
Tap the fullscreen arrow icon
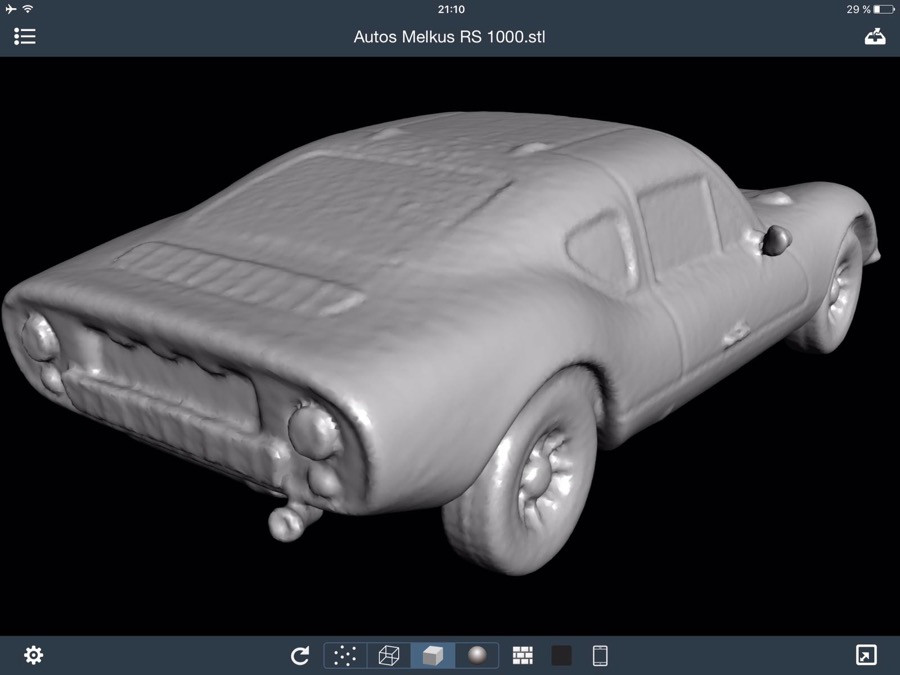(x=866, y=655)
